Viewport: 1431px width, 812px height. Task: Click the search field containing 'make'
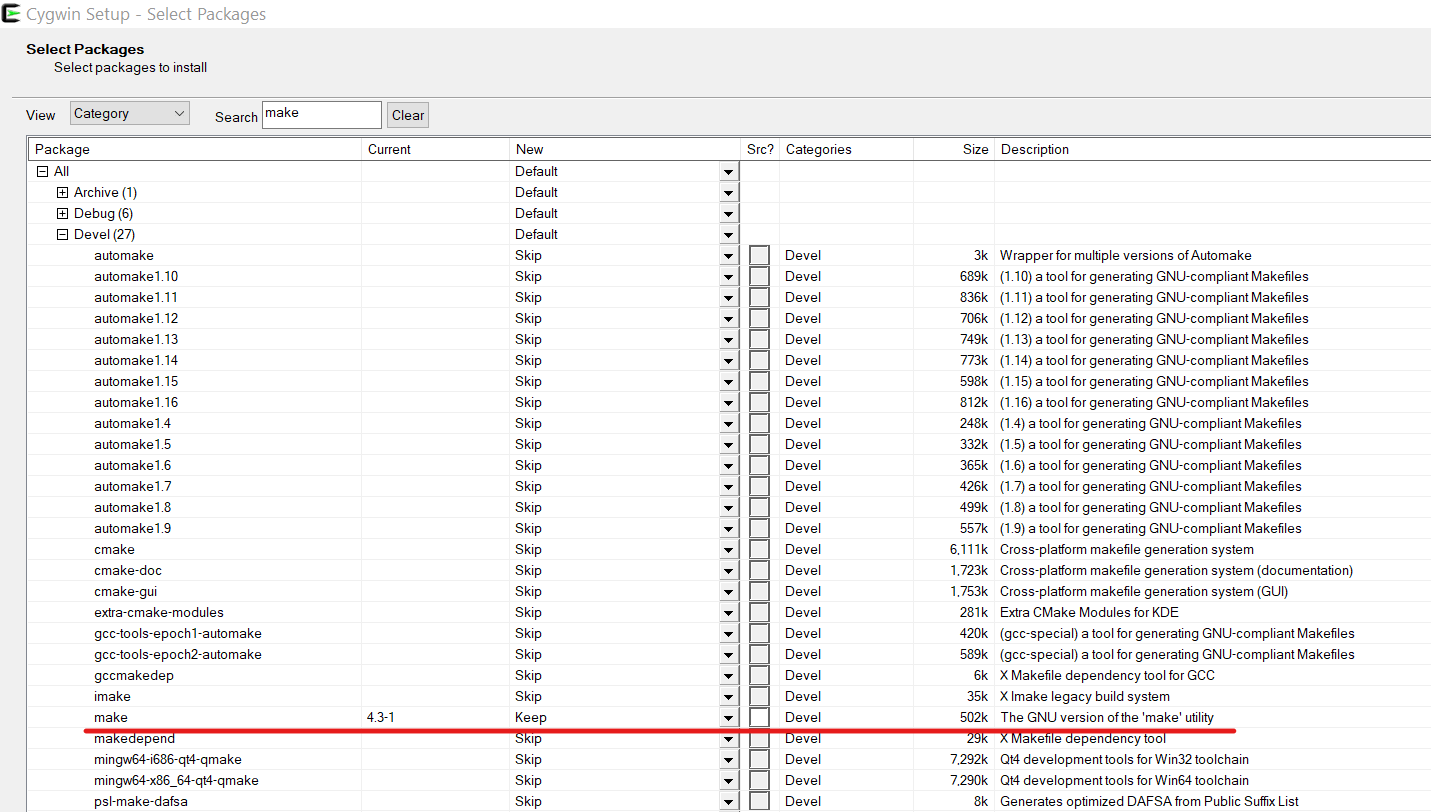point(321,115)
